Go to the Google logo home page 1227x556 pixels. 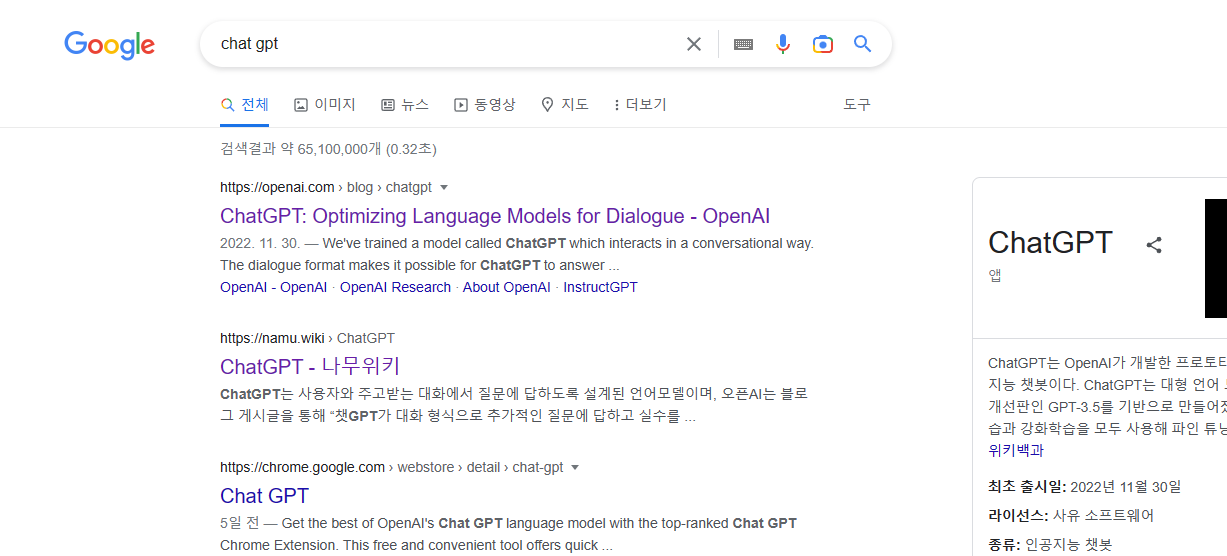point(109,44)
